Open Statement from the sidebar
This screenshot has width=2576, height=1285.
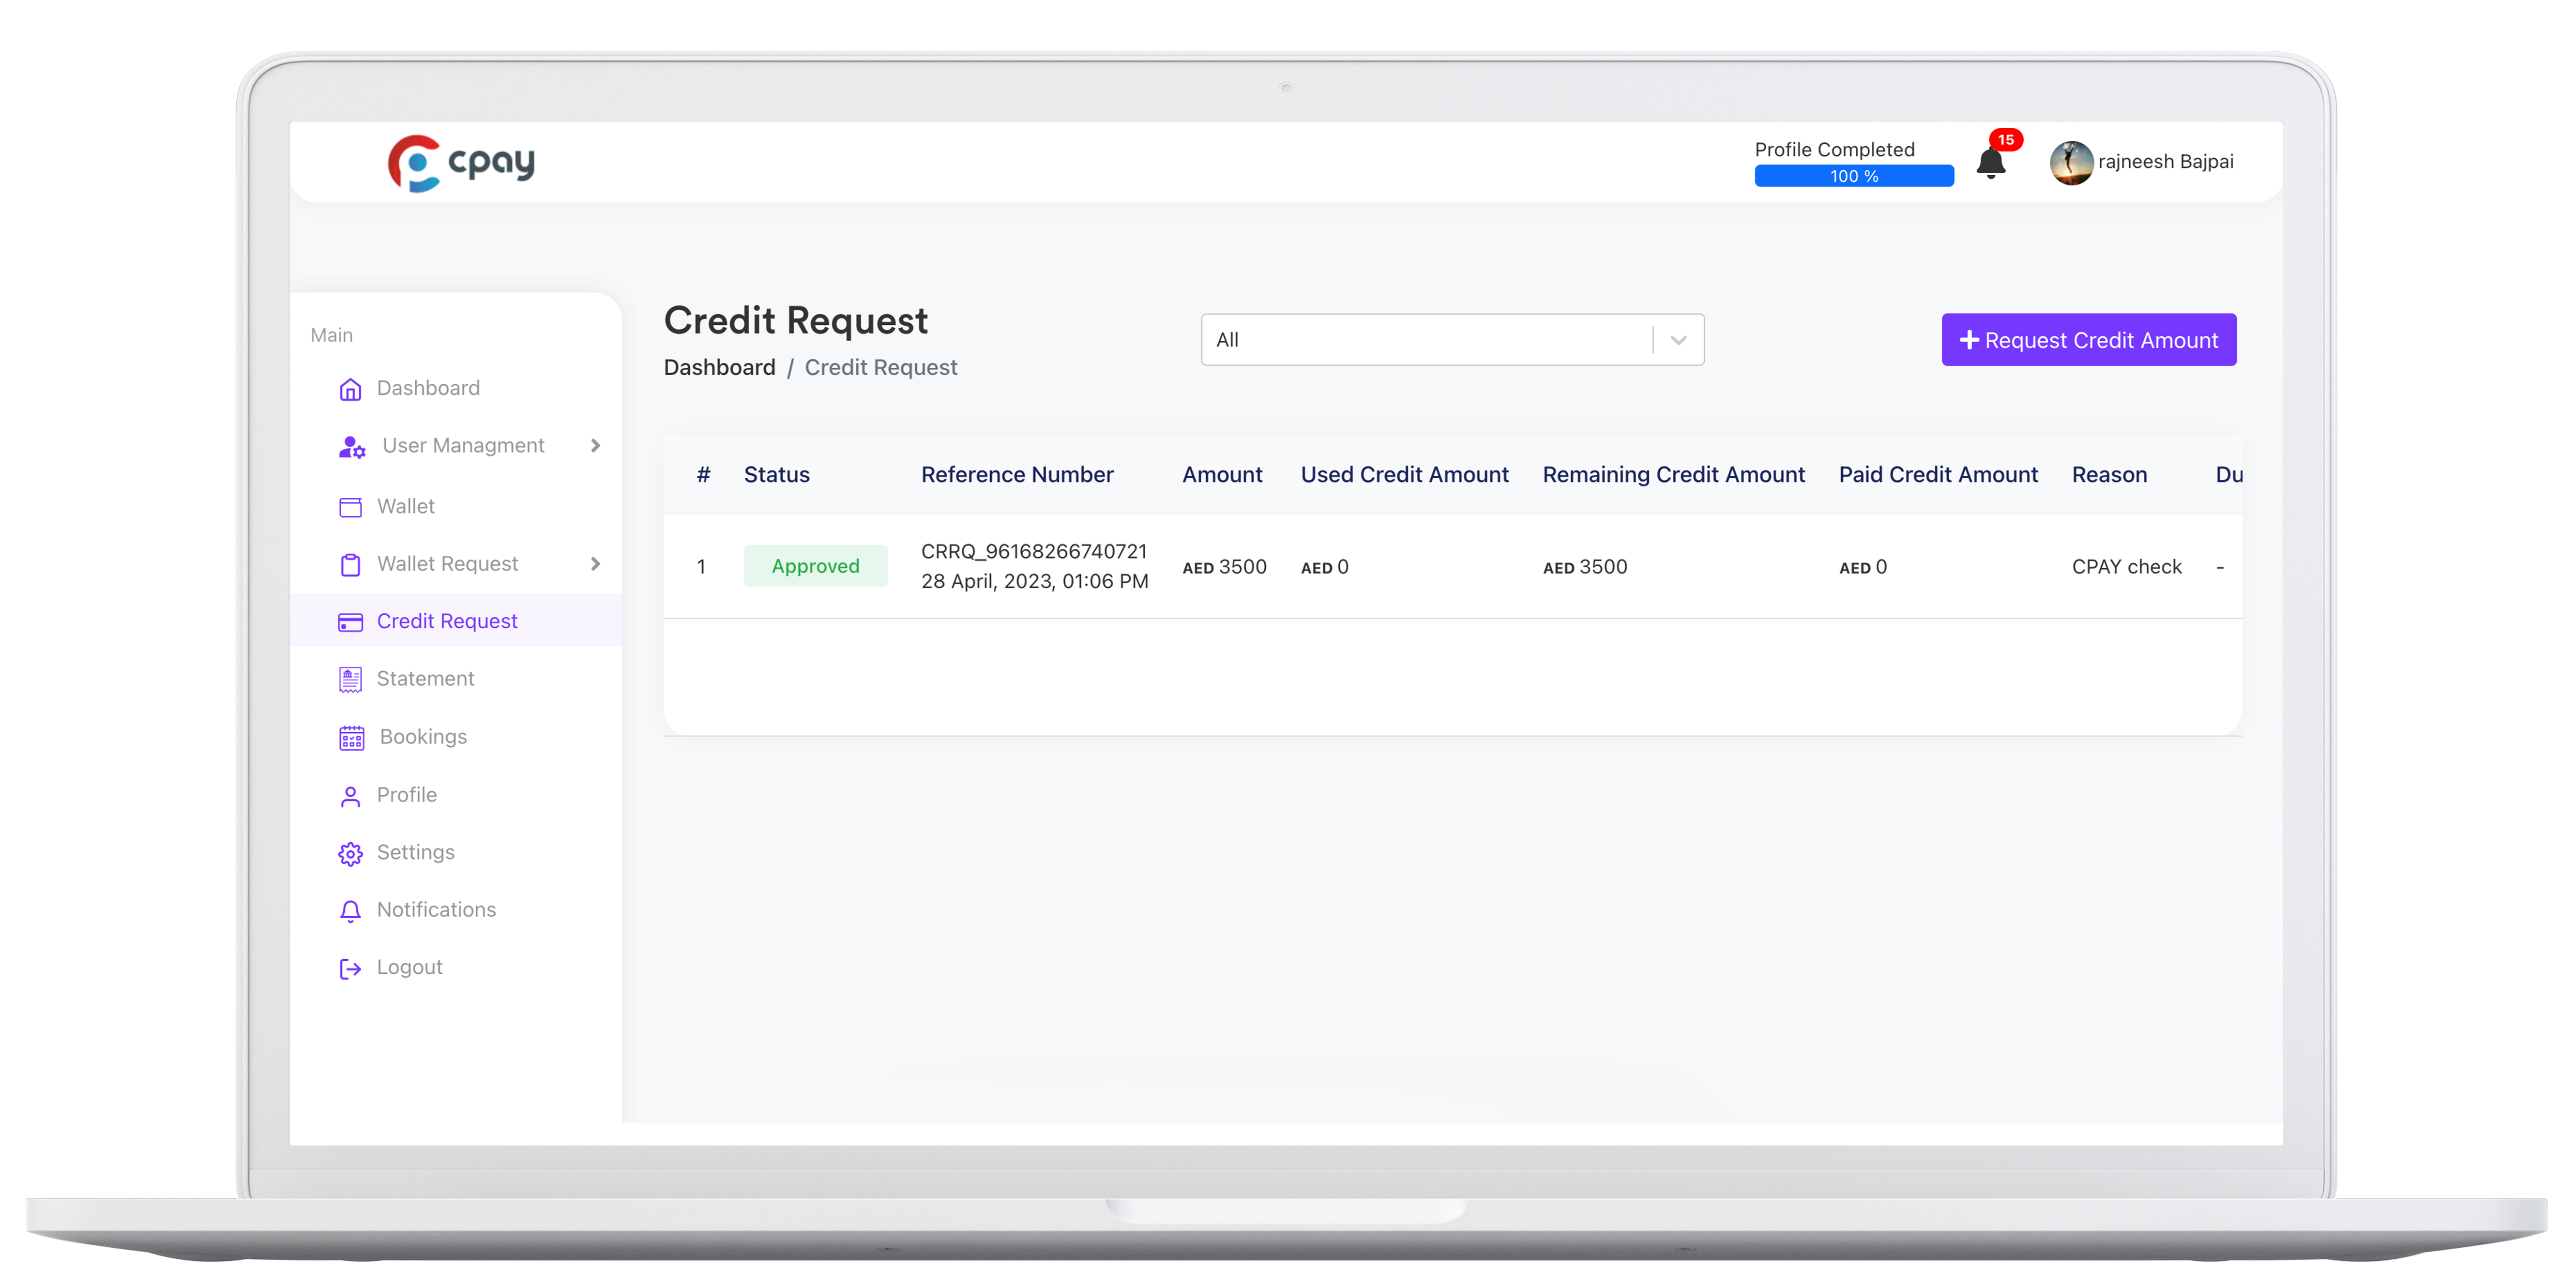point(425,679)
